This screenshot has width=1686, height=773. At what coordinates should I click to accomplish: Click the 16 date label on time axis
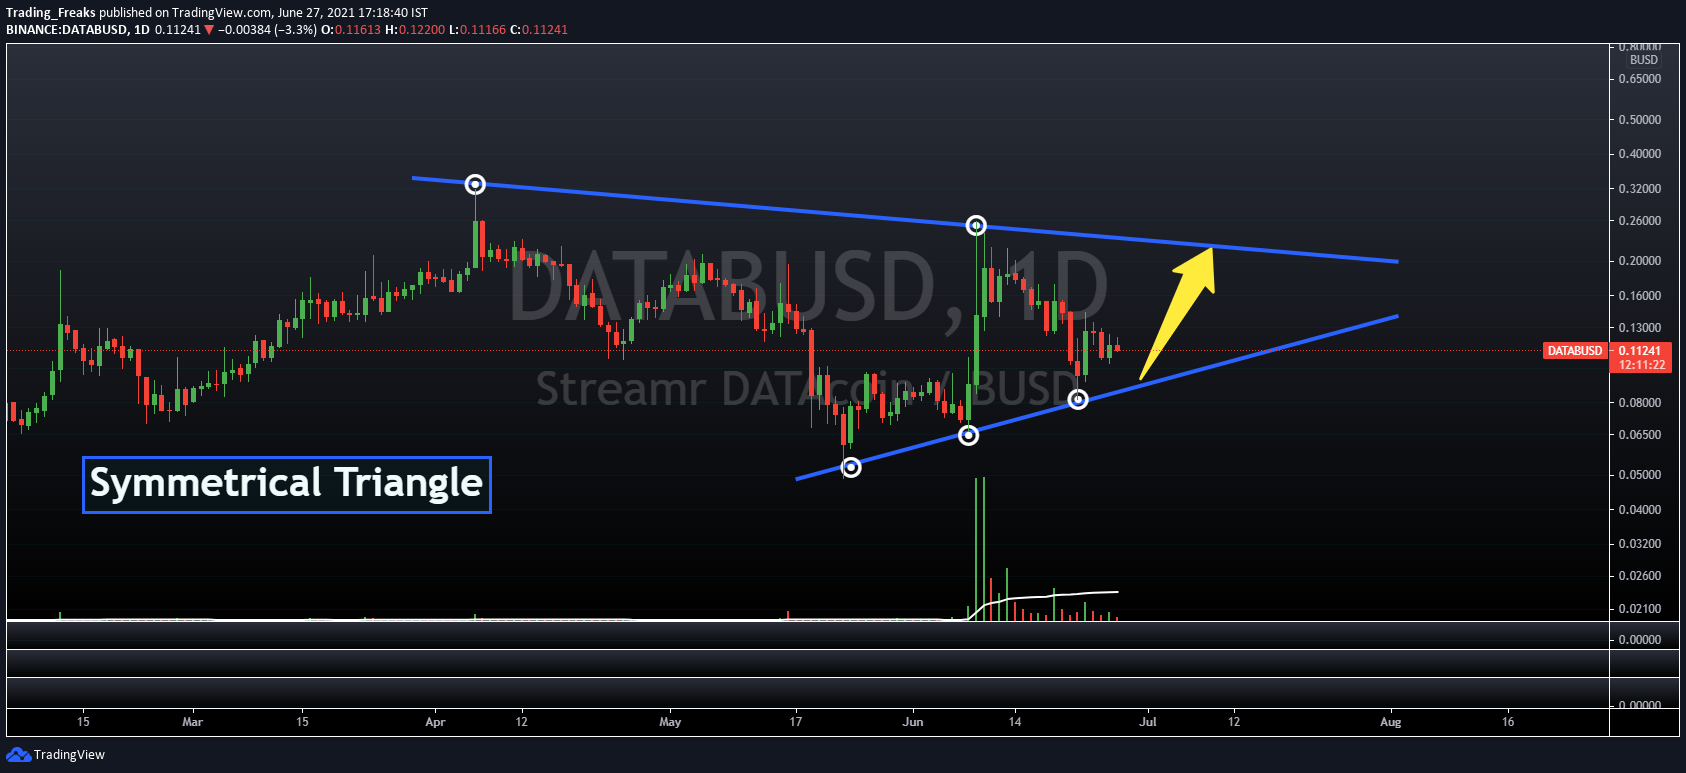[x=1508, y=722]
